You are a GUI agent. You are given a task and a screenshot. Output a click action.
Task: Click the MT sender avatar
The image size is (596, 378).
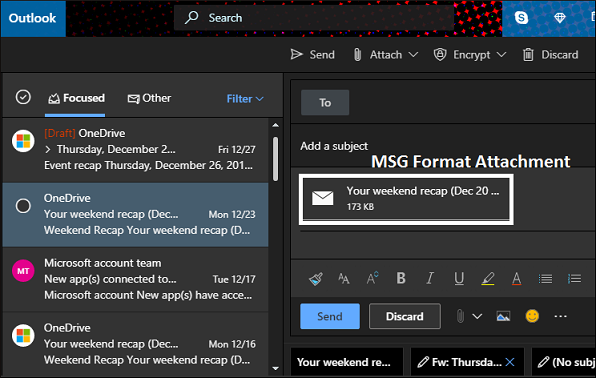(x=23, y=271)
